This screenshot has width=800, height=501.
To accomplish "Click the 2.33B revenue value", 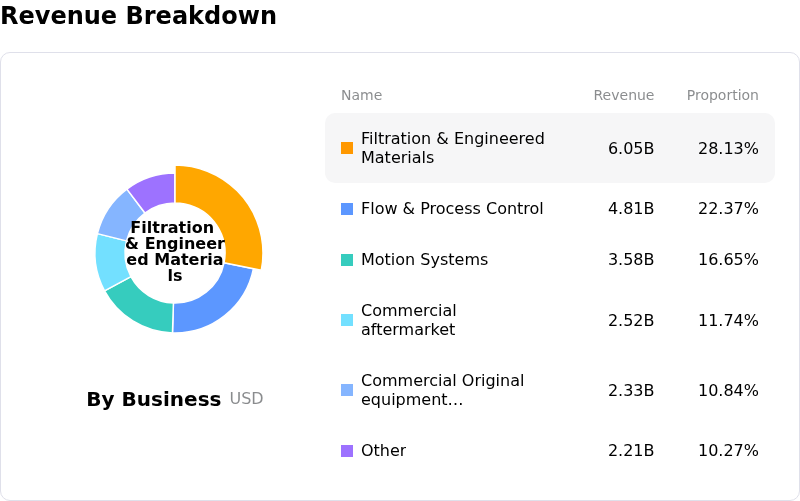I will (631, 390).
